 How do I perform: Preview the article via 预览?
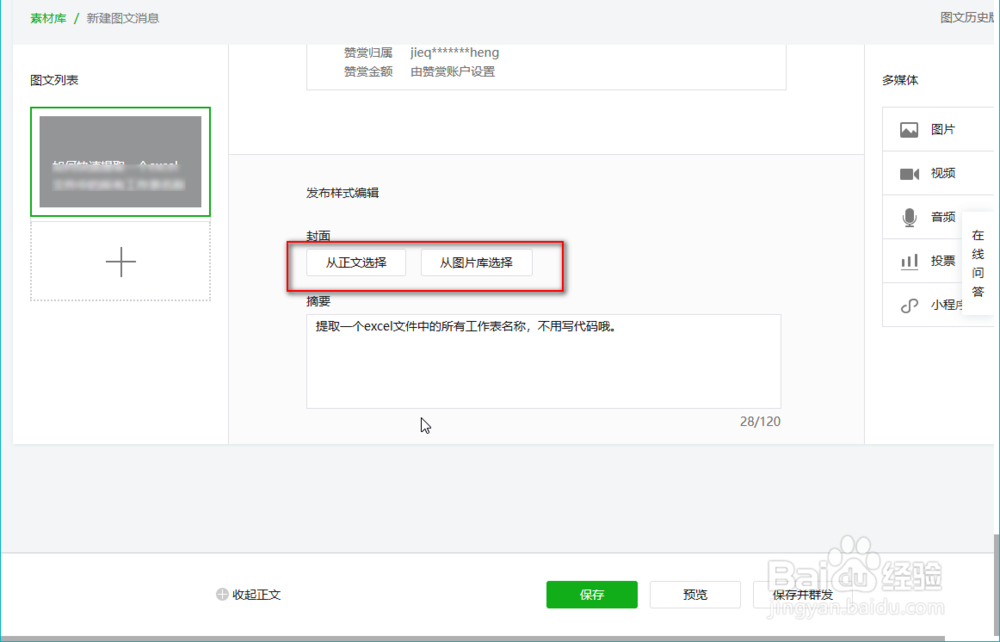coord(695,594)
